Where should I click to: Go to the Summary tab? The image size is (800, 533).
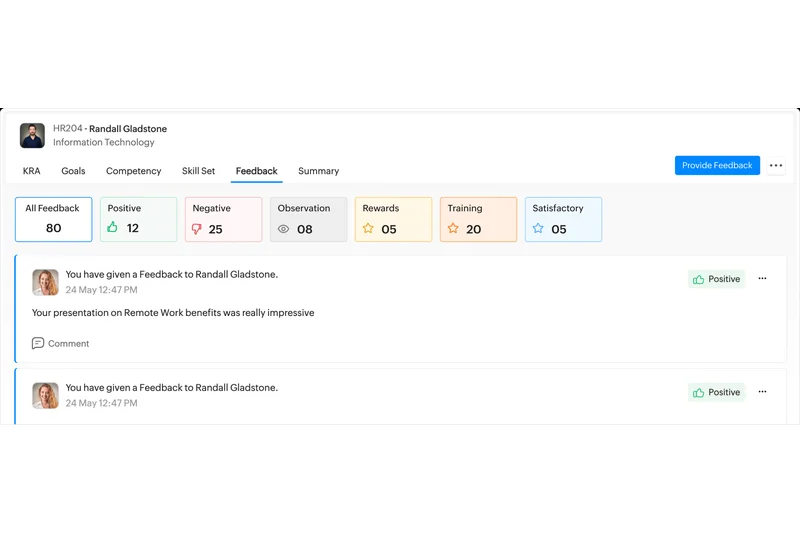(318, 171)
